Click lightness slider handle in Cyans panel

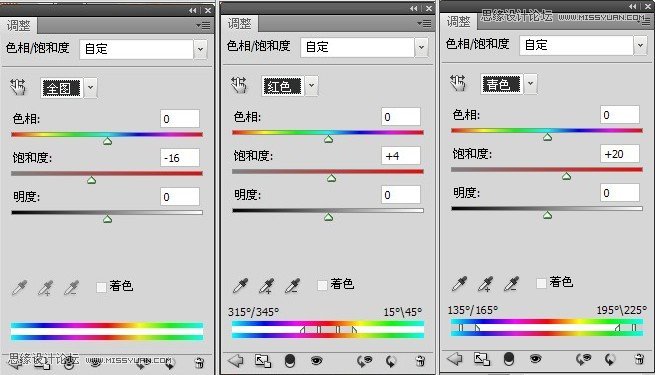pyautogui.click(x=547, y=215)
